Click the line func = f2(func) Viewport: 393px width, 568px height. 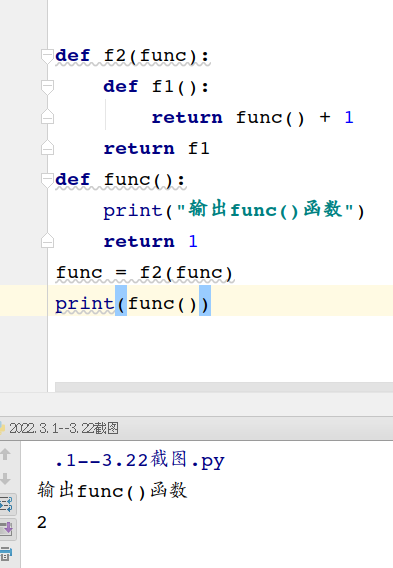point(144,272)
